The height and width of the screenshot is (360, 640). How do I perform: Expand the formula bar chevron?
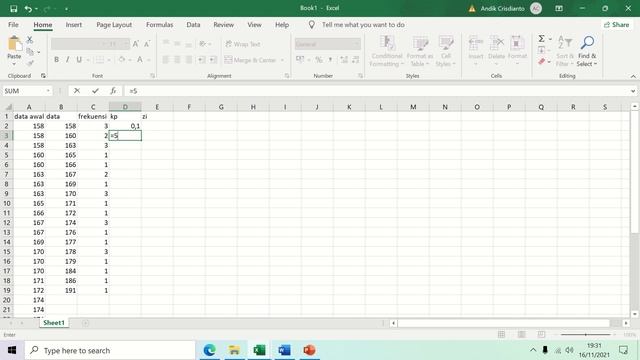coord(633,91)
